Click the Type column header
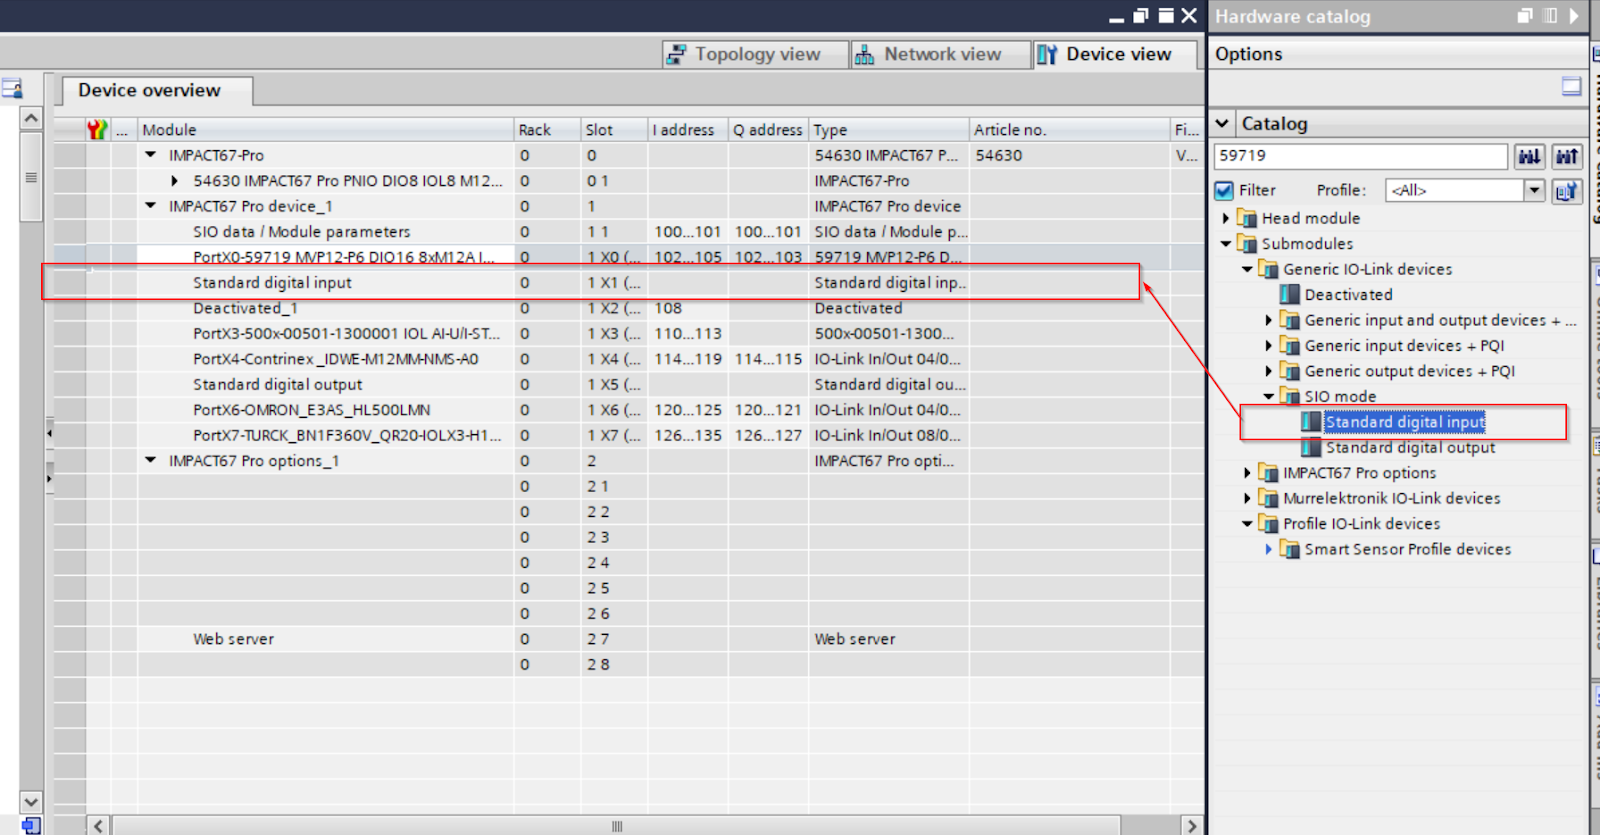Screen dimensions: 1600x835 coord(888,130)
